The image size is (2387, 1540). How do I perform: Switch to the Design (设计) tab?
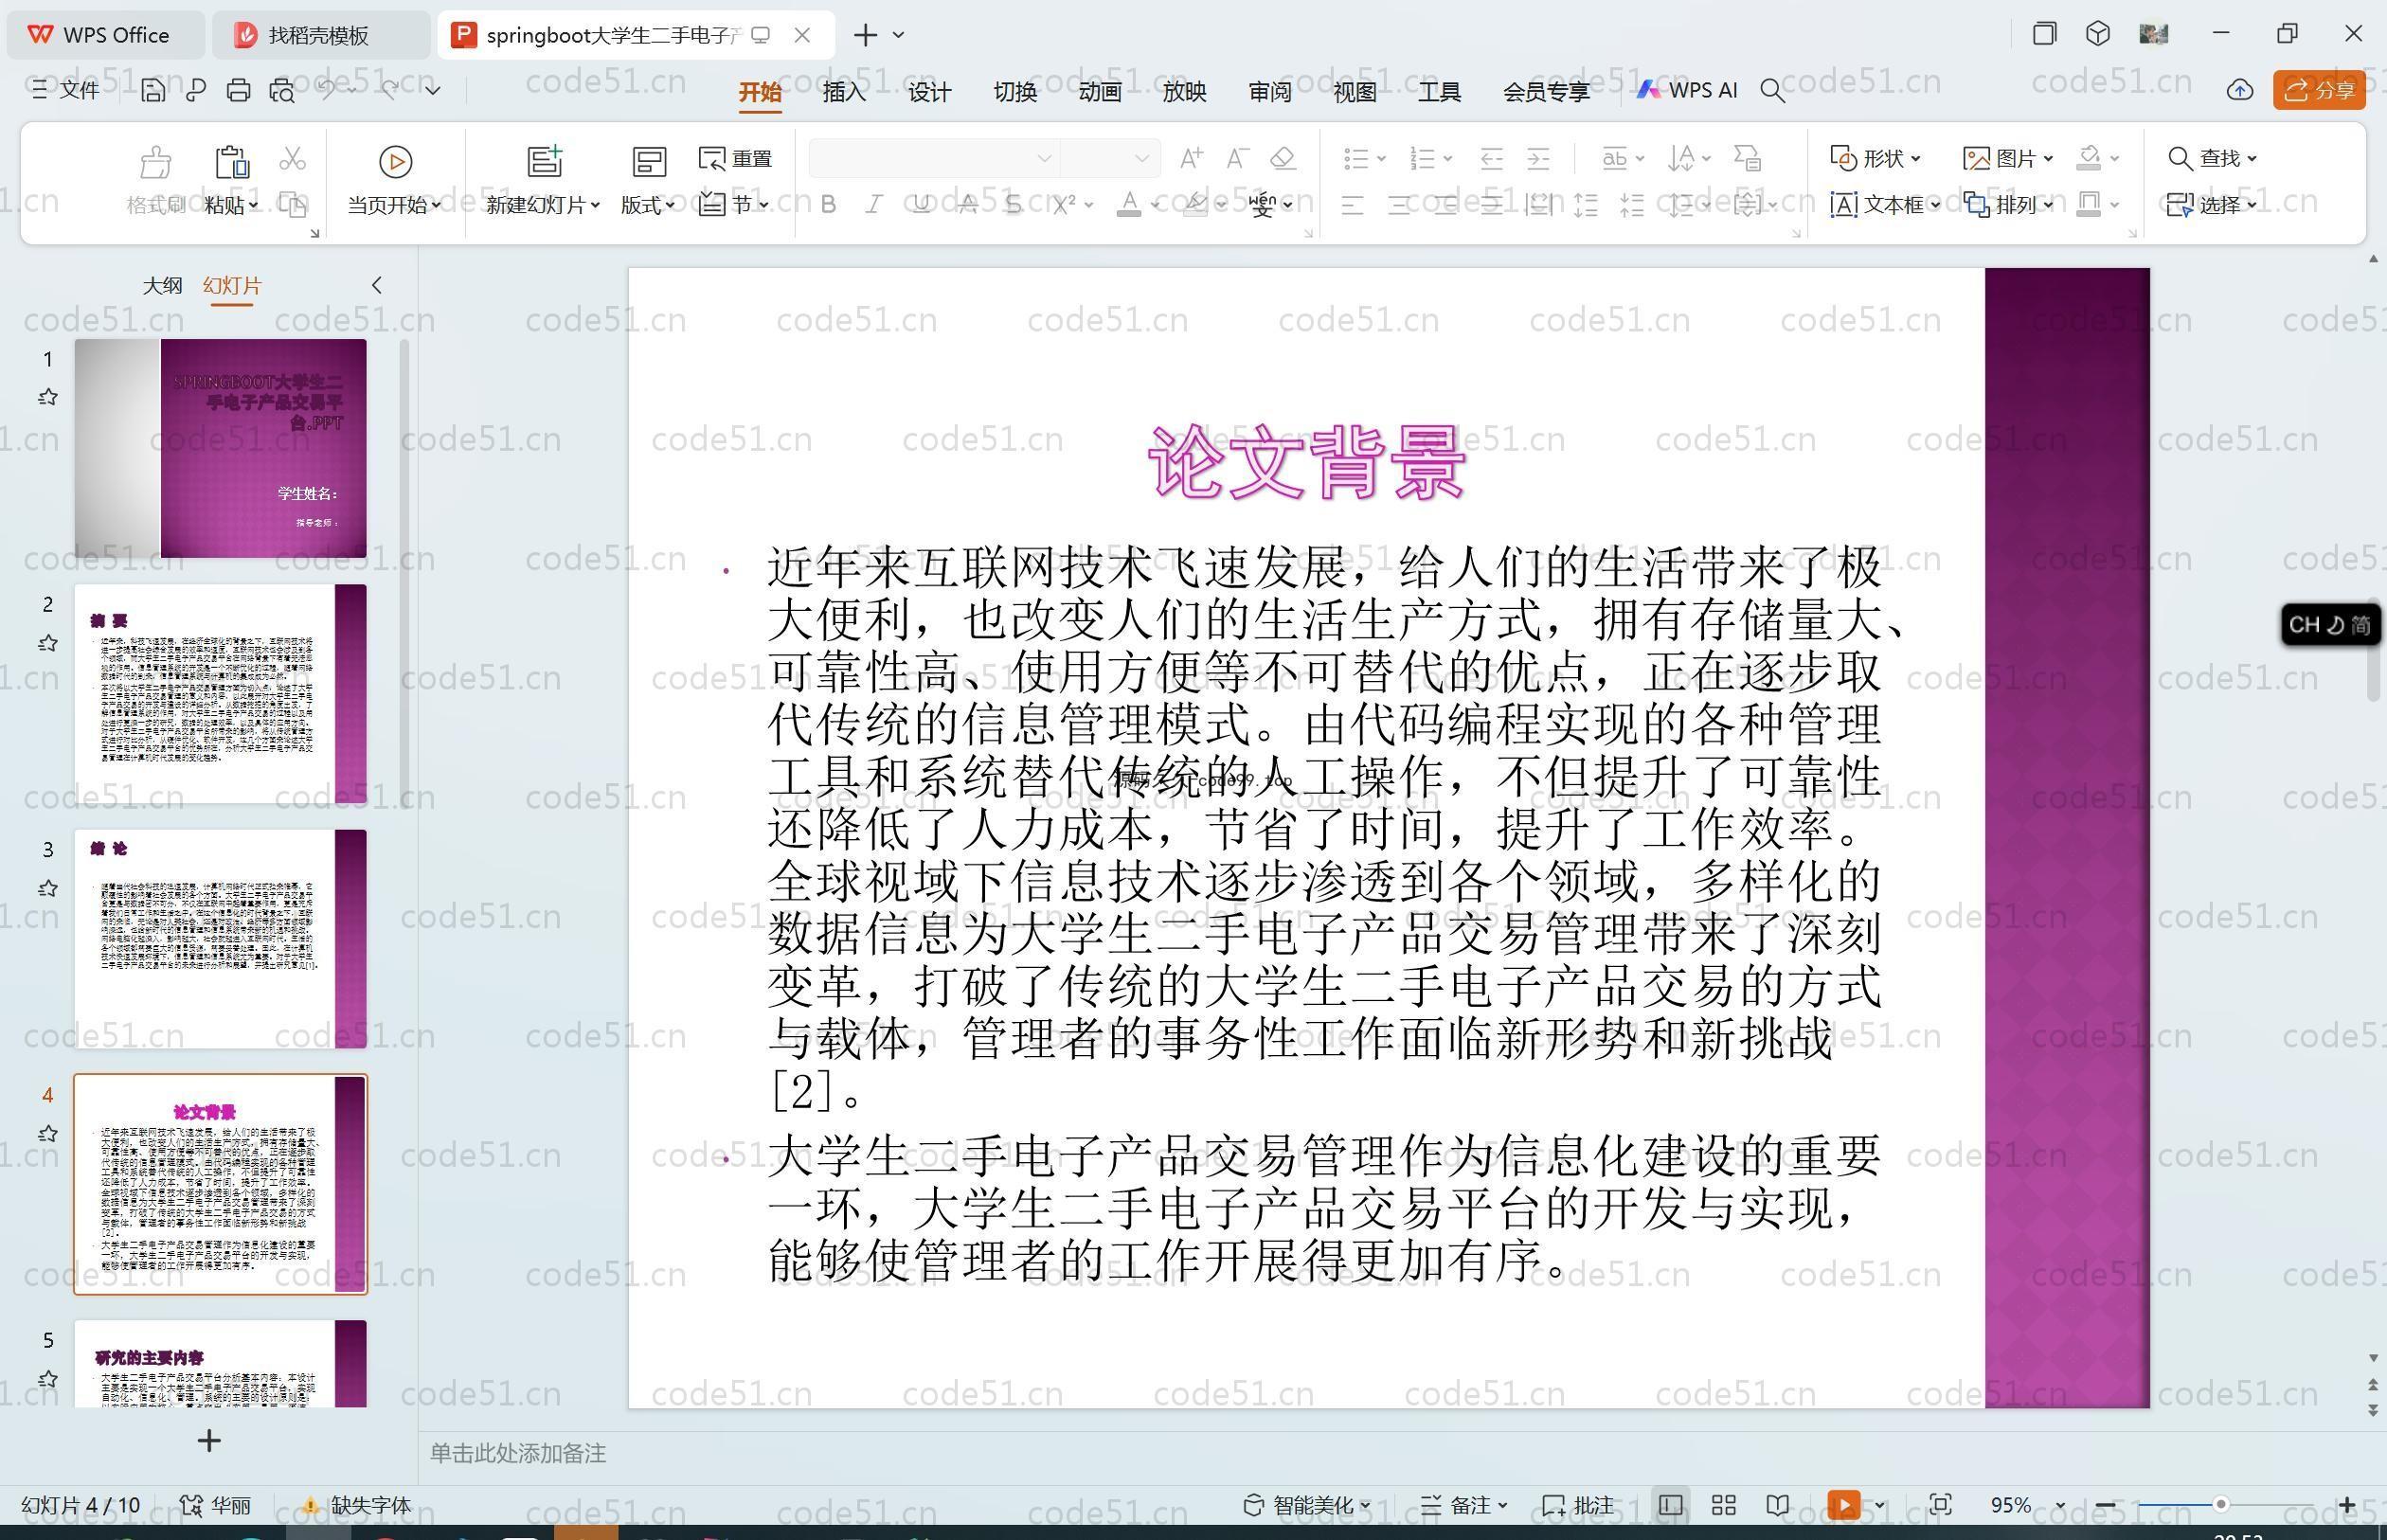pos(929,92)
